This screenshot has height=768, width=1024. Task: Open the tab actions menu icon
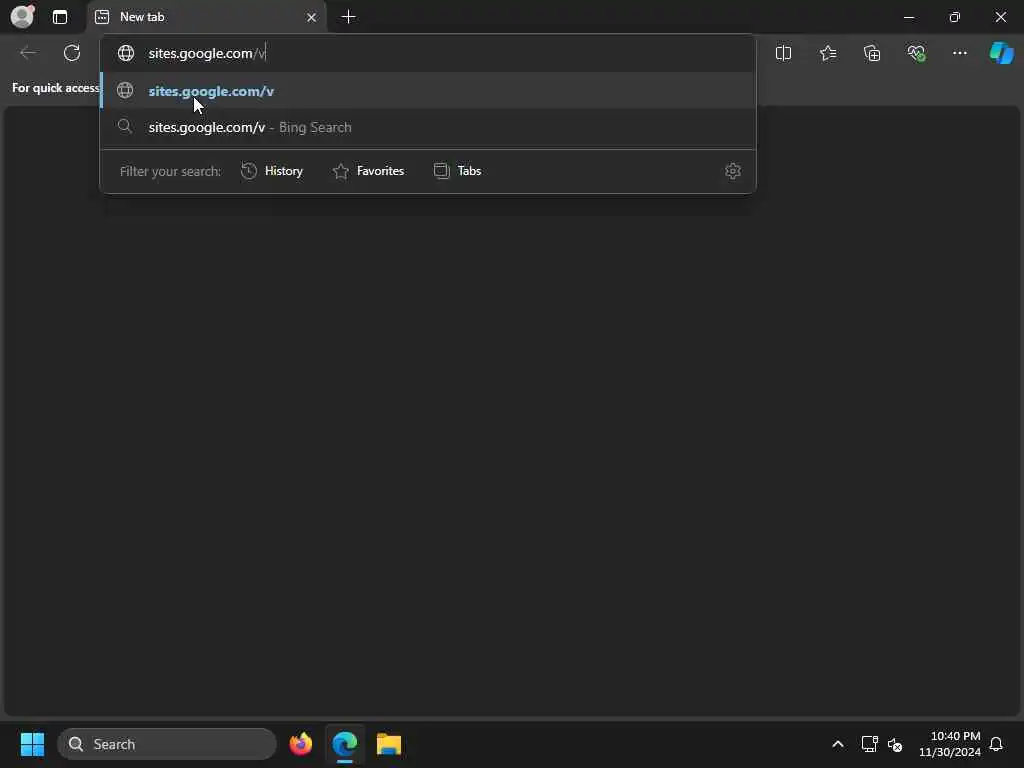pyautogui.click(x=59, y=17)
